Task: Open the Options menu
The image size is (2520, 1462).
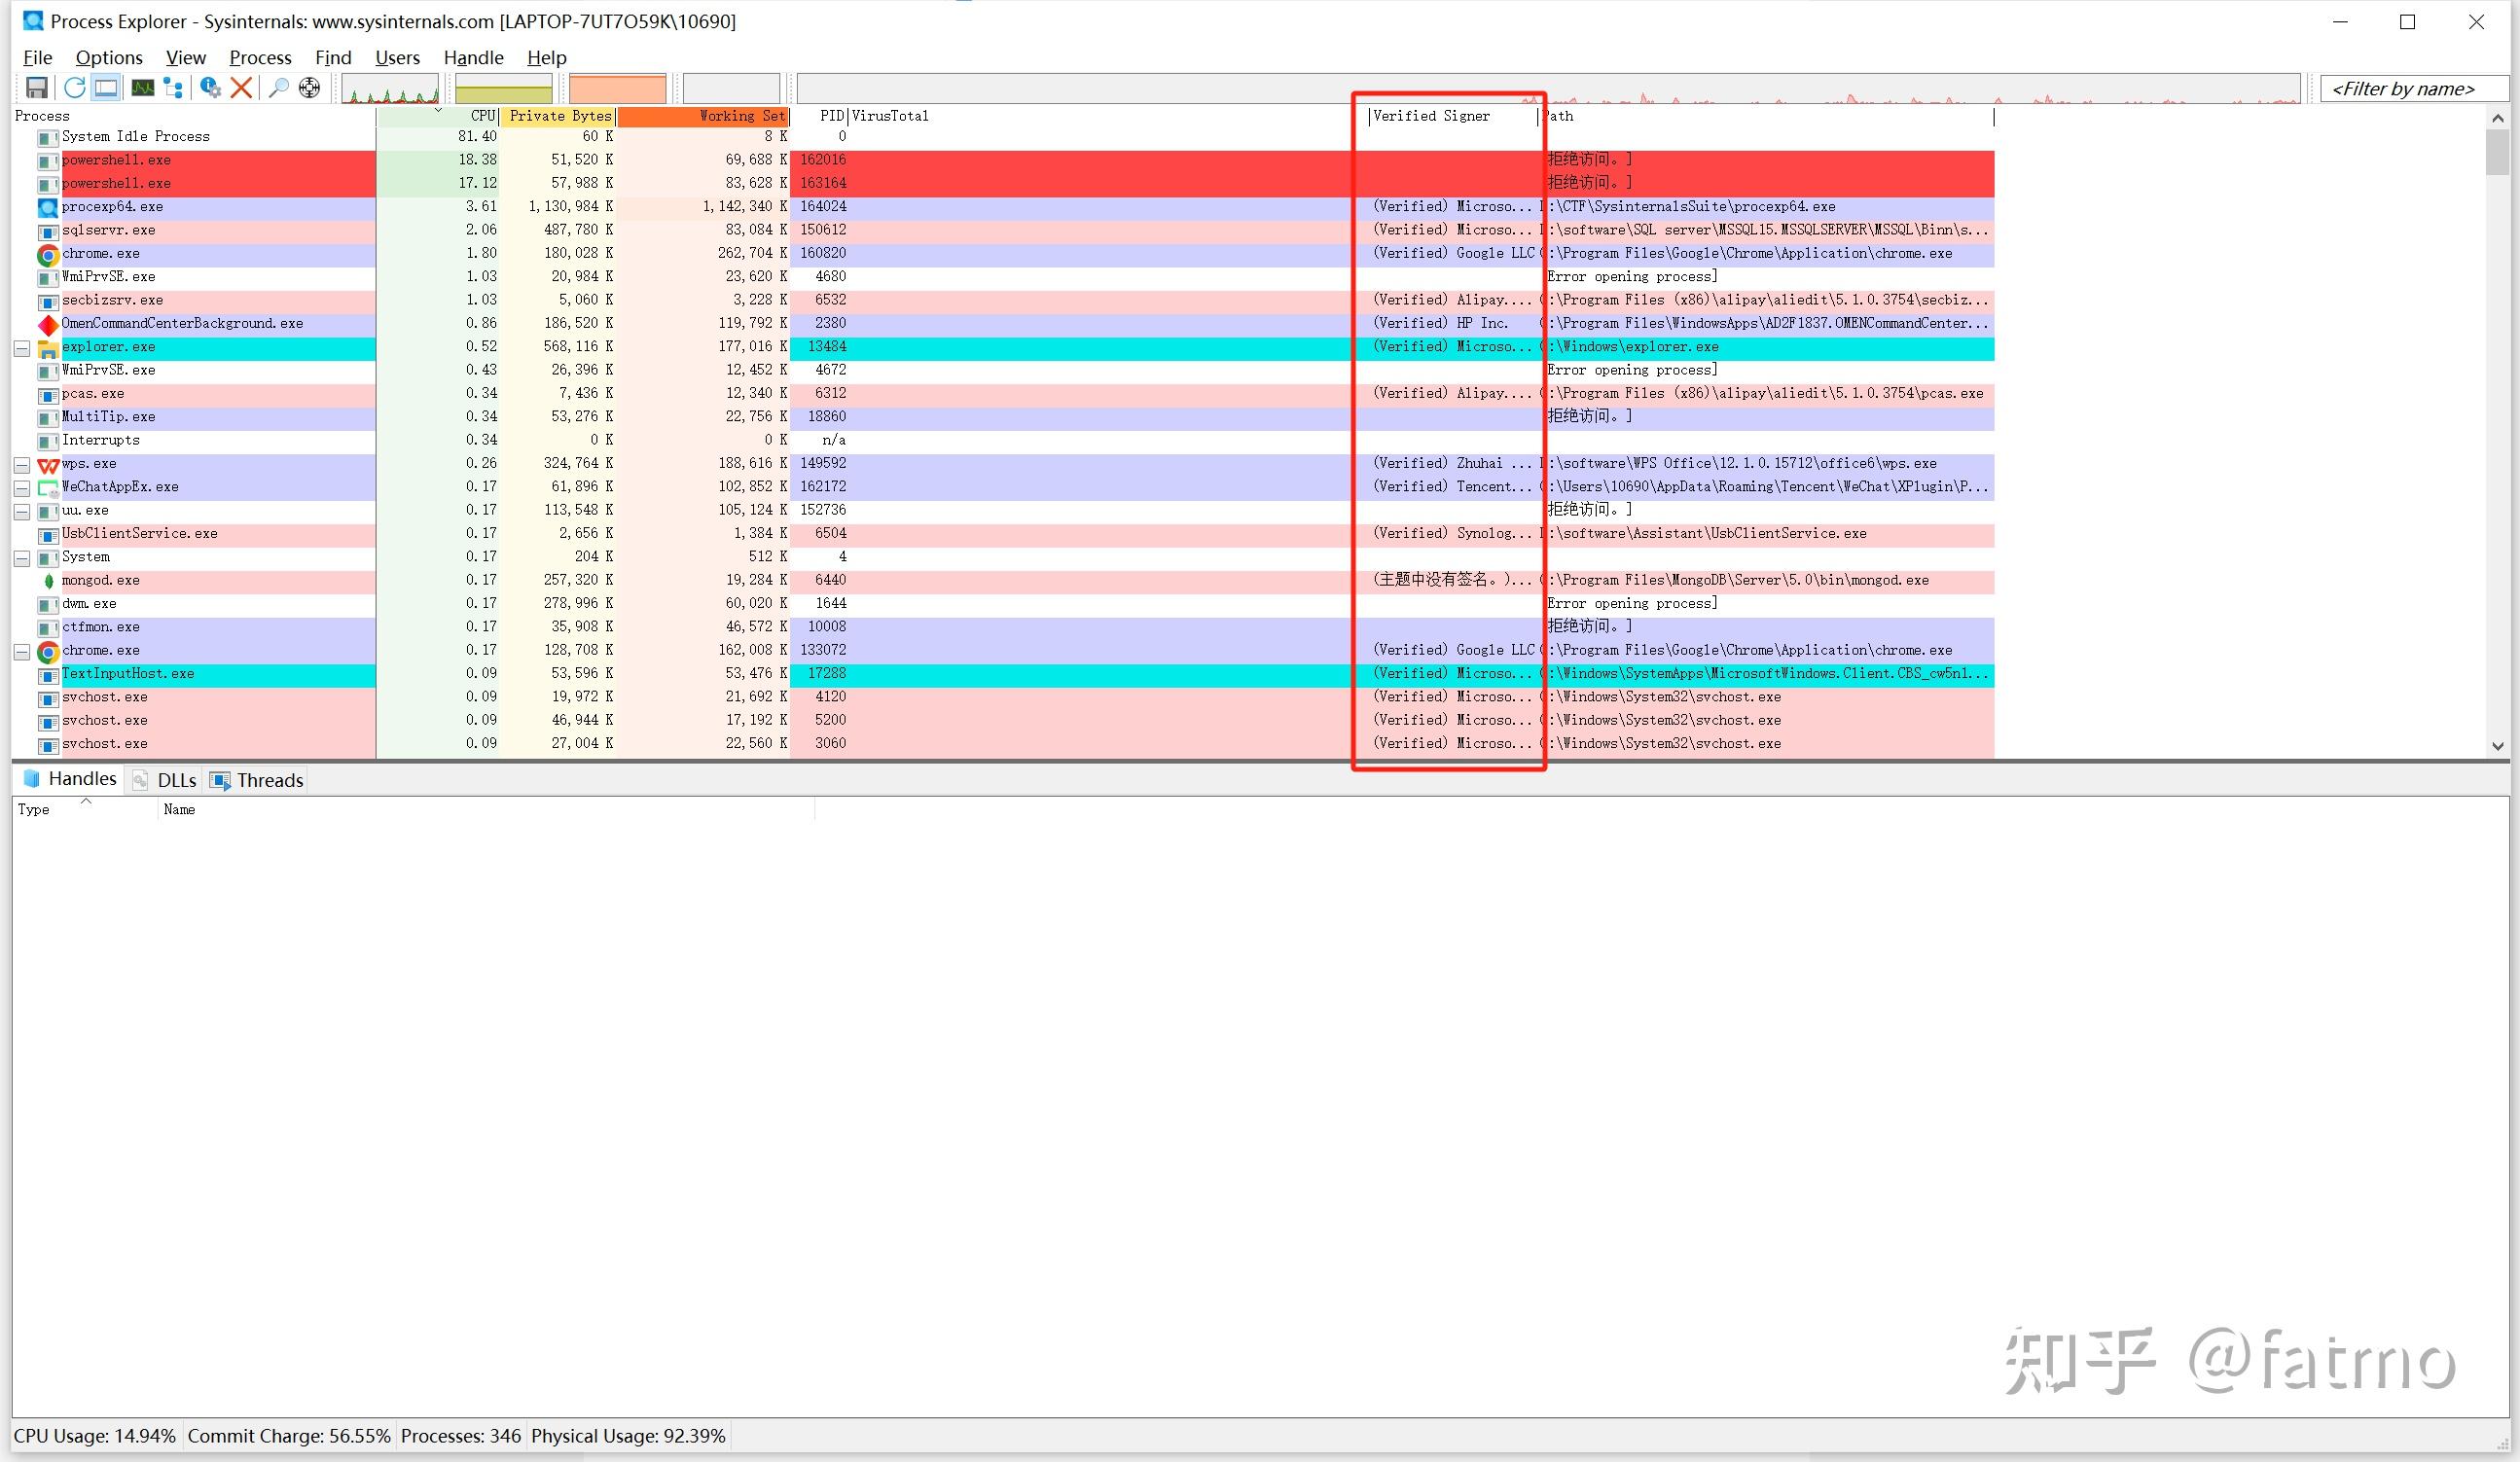Action: tap(109, 57)
